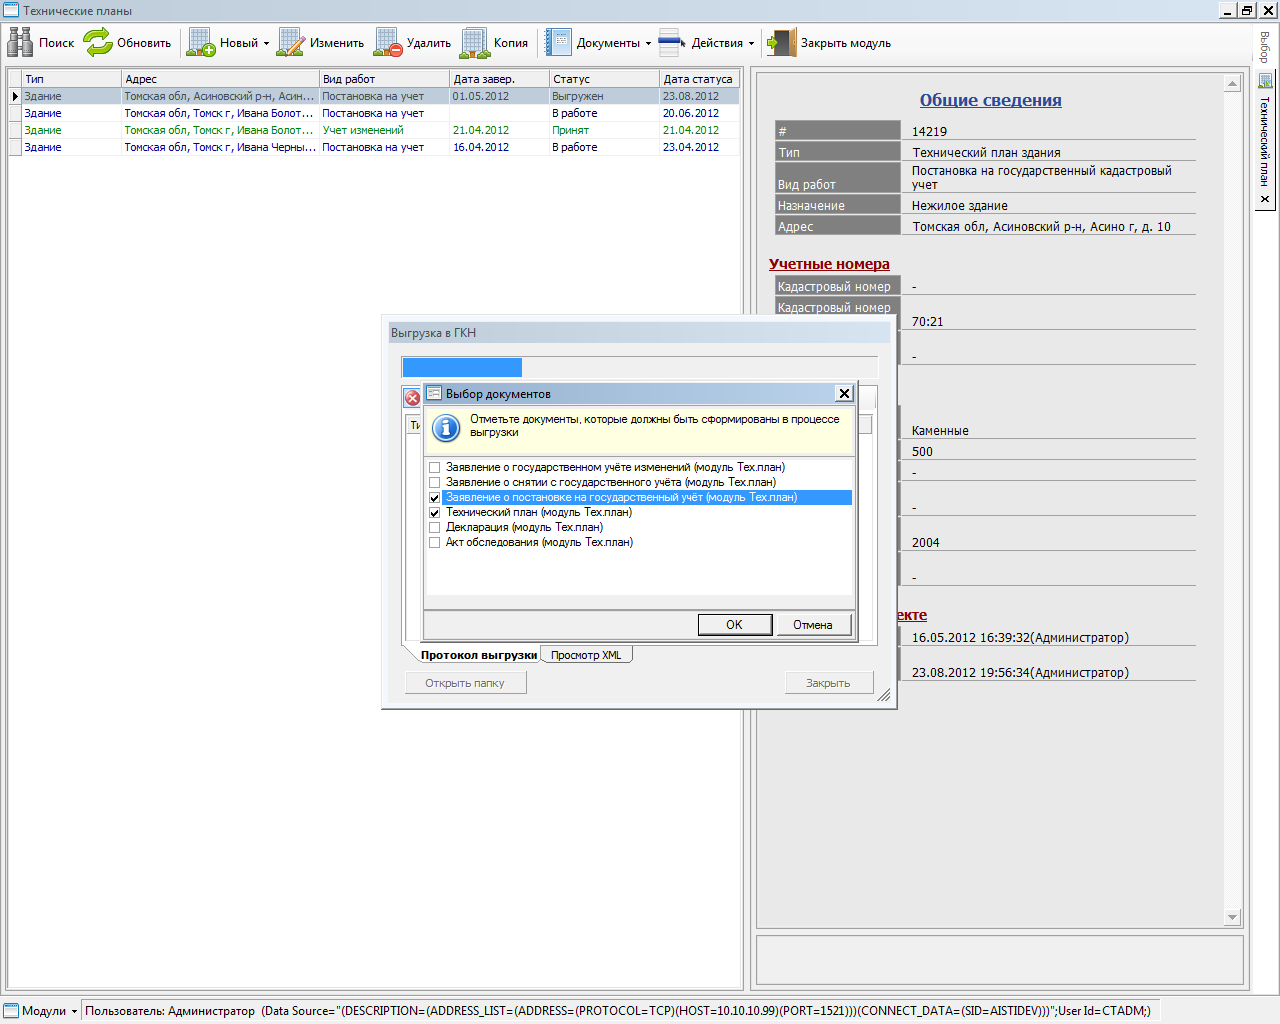Screen dimensions: 1280x1024
Task: Click the Copy plan icon
Action: point(475,43)
